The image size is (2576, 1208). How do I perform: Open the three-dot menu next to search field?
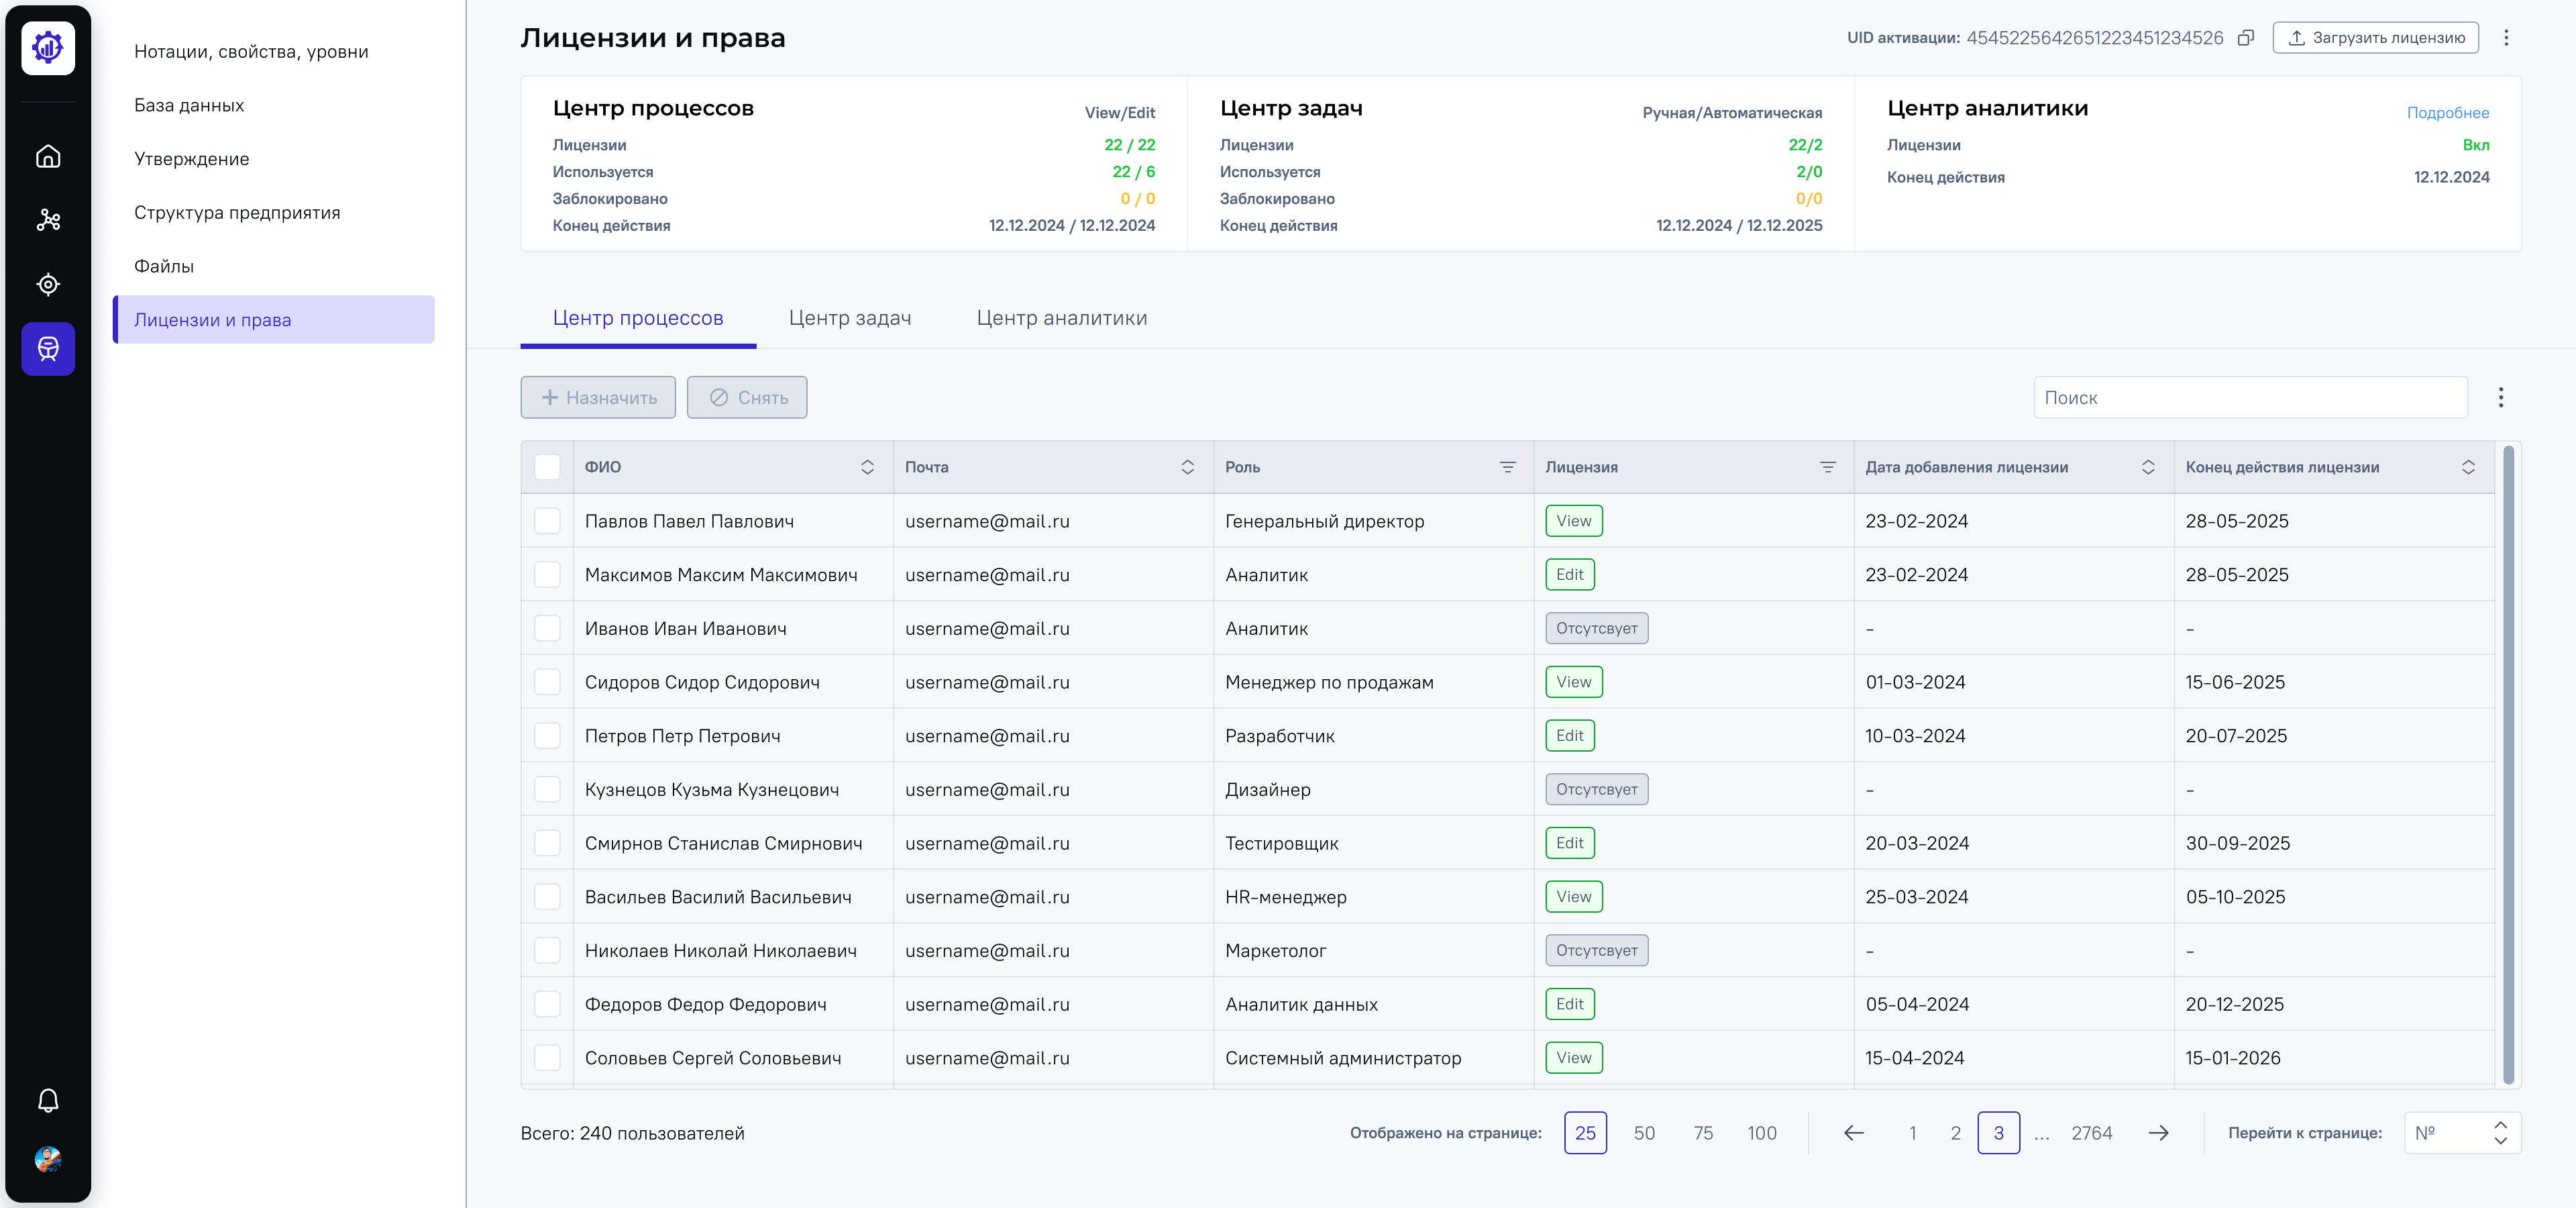pos(2501,398)
